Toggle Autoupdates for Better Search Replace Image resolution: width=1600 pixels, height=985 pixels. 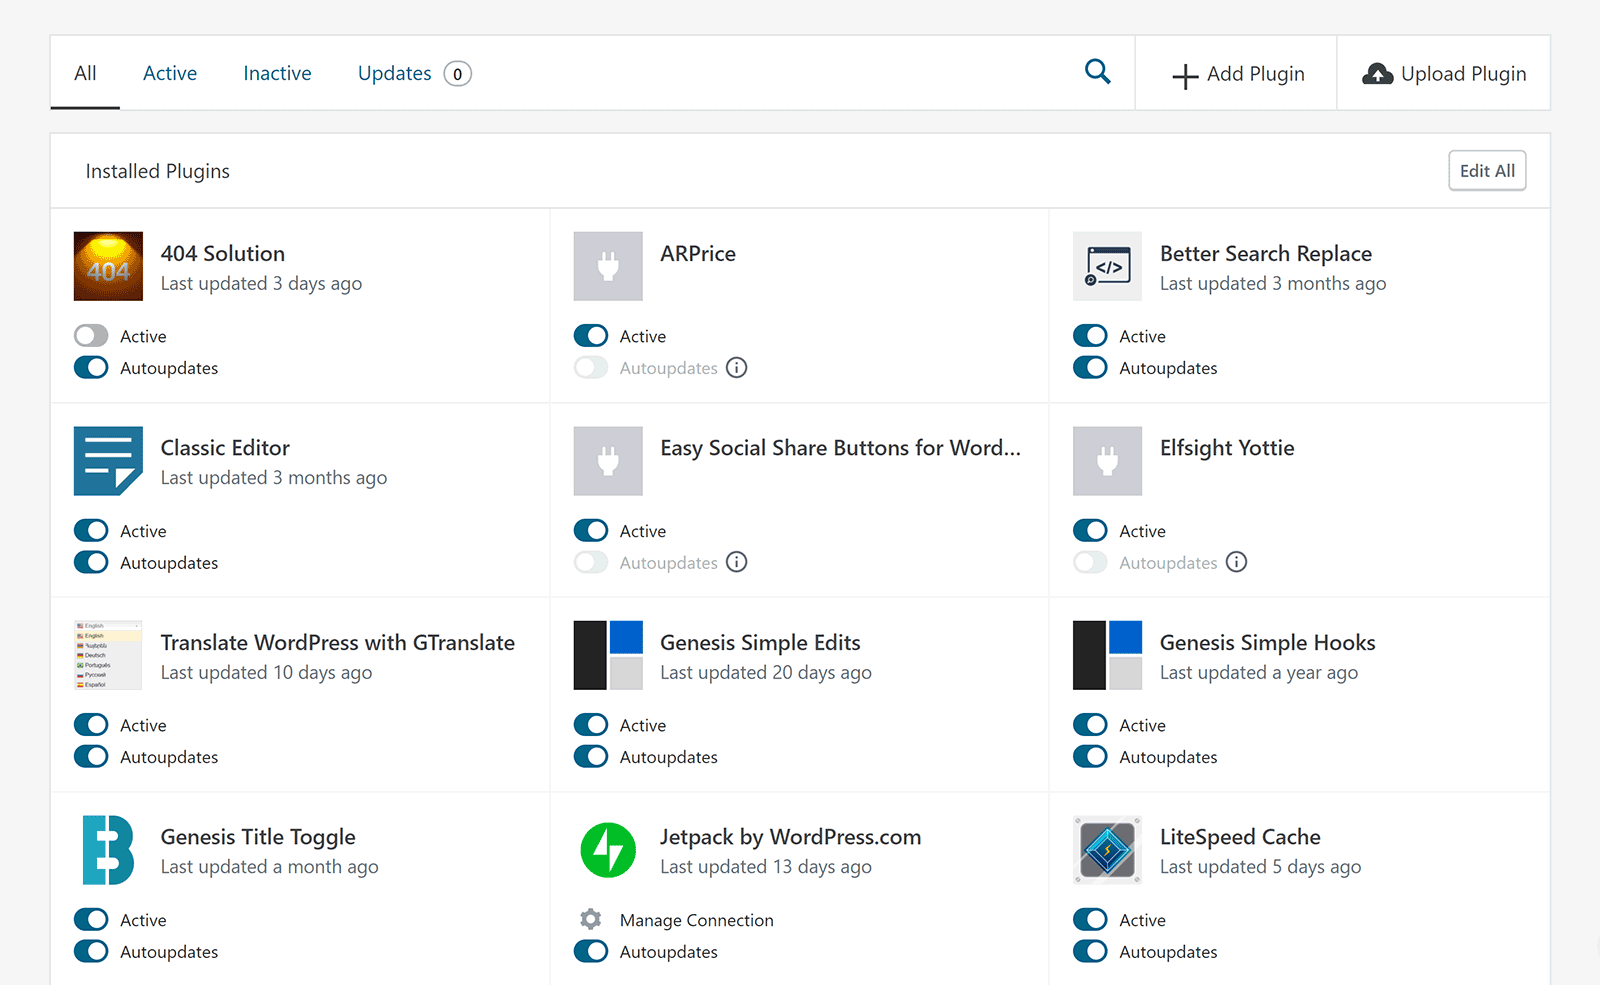click(x=1090, y=368)
